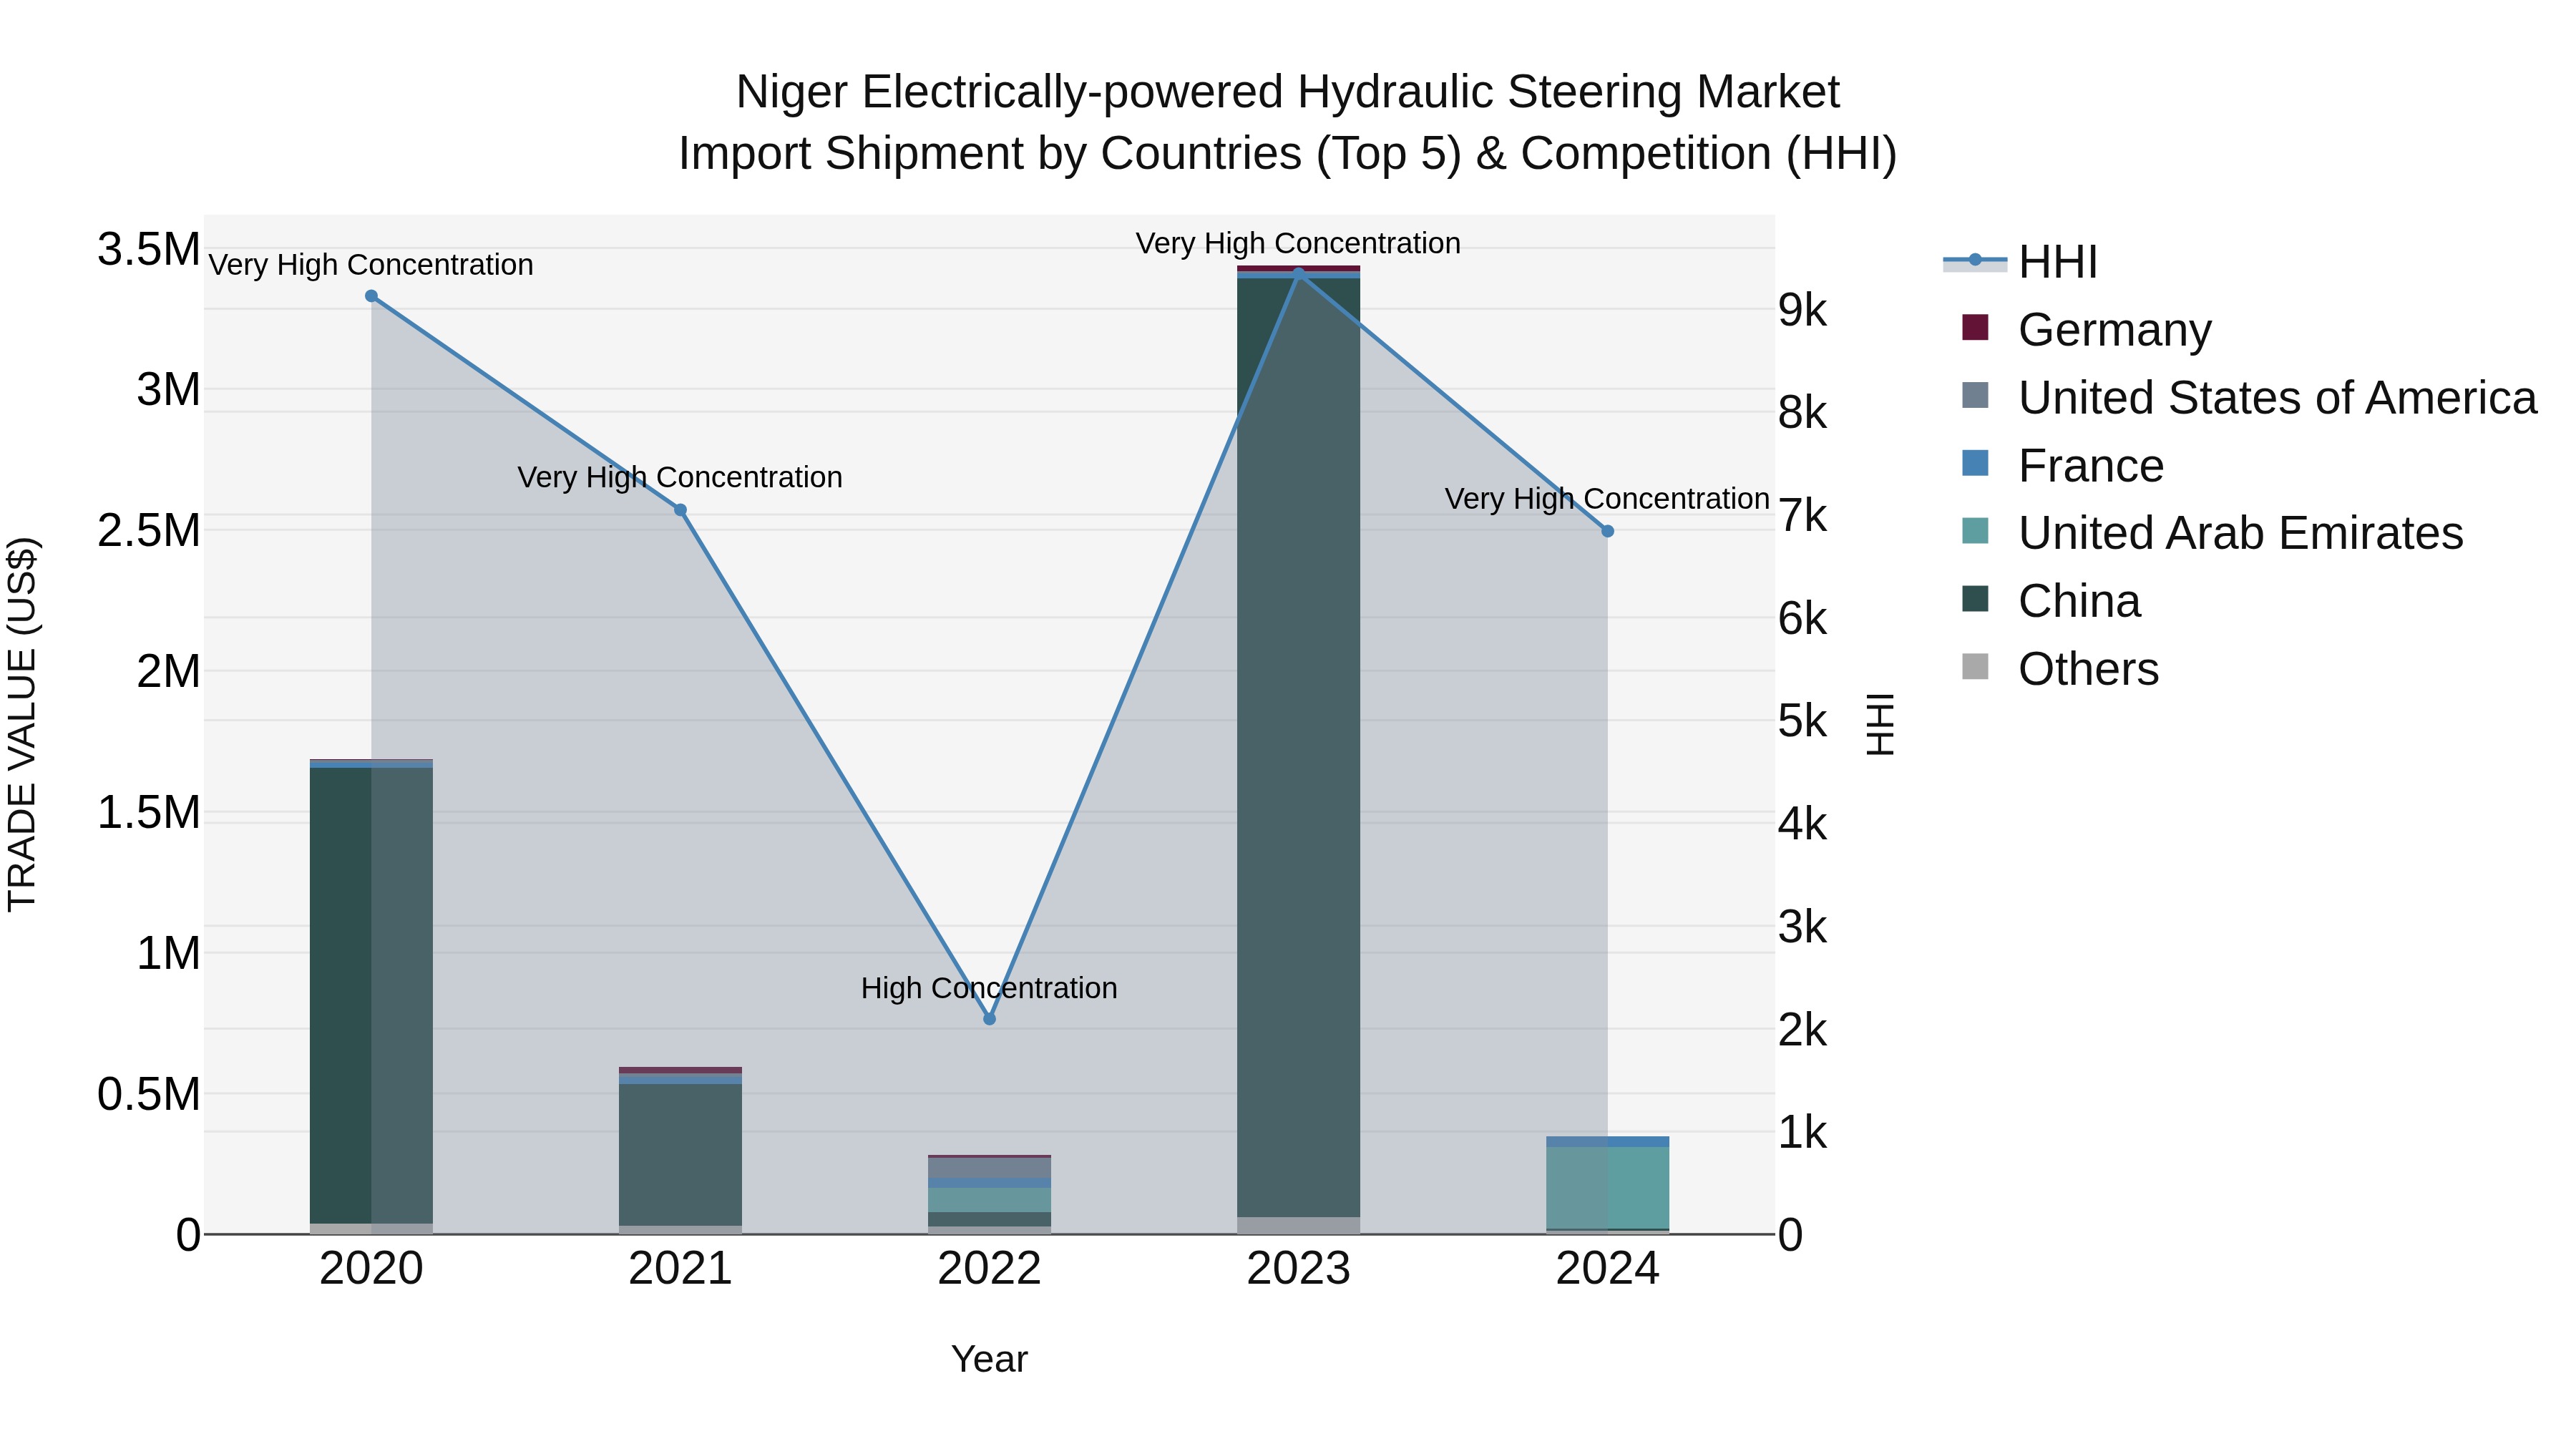Toggle the France legend entry
This screenshot has width=2576, height=1449.
pos(2063,465)
